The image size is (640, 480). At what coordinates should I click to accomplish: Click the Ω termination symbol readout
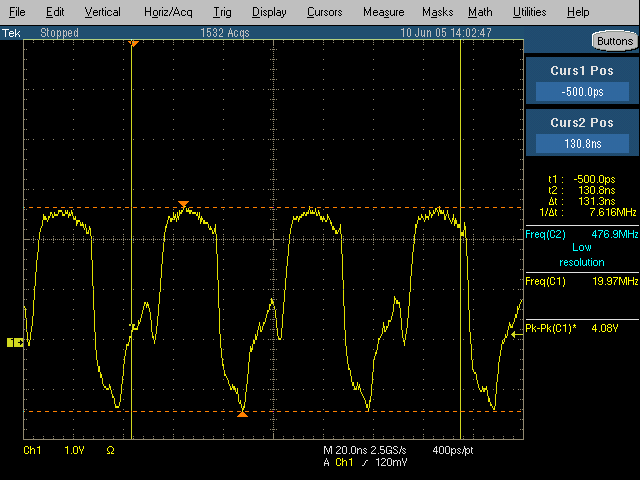pos(110,450)
